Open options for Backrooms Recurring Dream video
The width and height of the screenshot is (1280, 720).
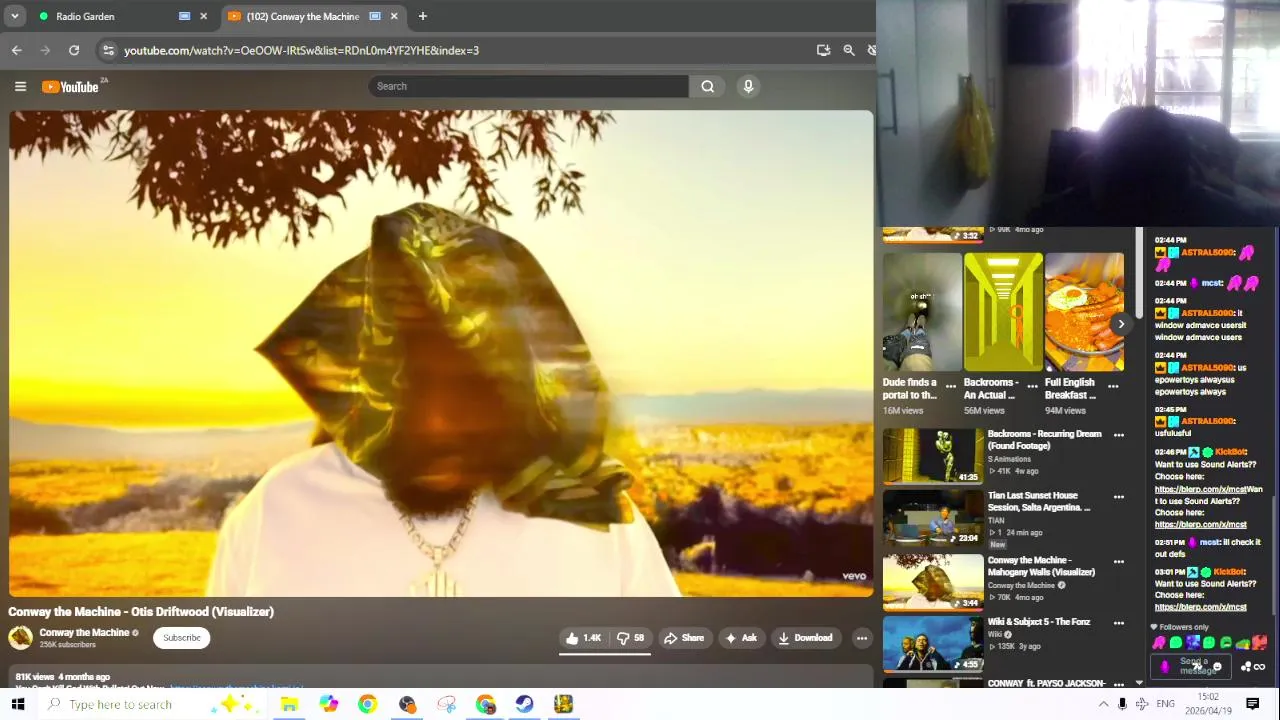pos(1119,435)
